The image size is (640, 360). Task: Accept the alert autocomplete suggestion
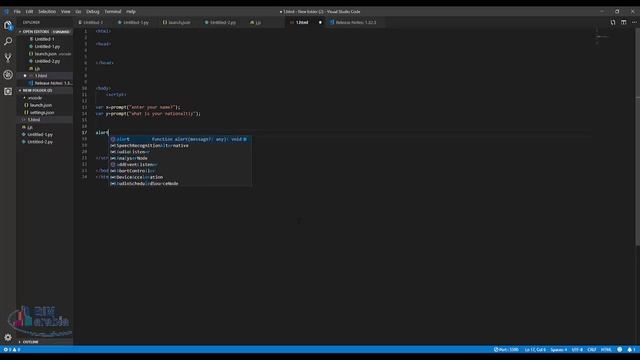pyautogui.click(x=180, y=139)
